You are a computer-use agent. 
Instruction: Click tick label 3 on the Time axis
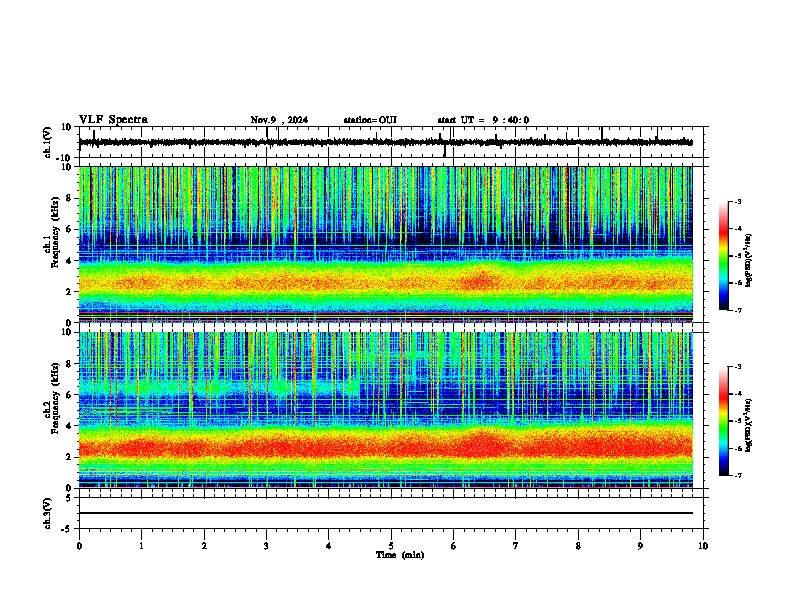pyautogui.click(x=266, y=546)
